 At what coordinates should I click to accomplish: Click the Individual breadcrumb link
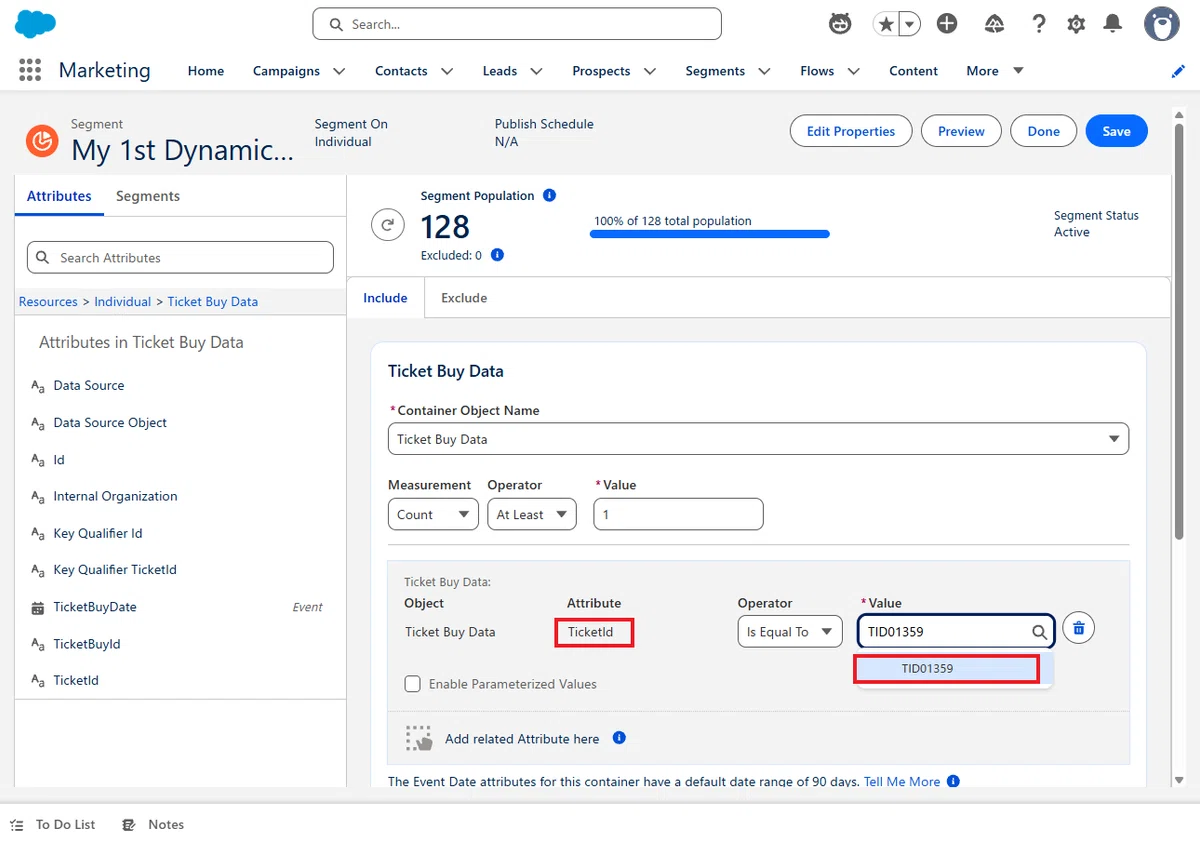(x=123, y=301)
